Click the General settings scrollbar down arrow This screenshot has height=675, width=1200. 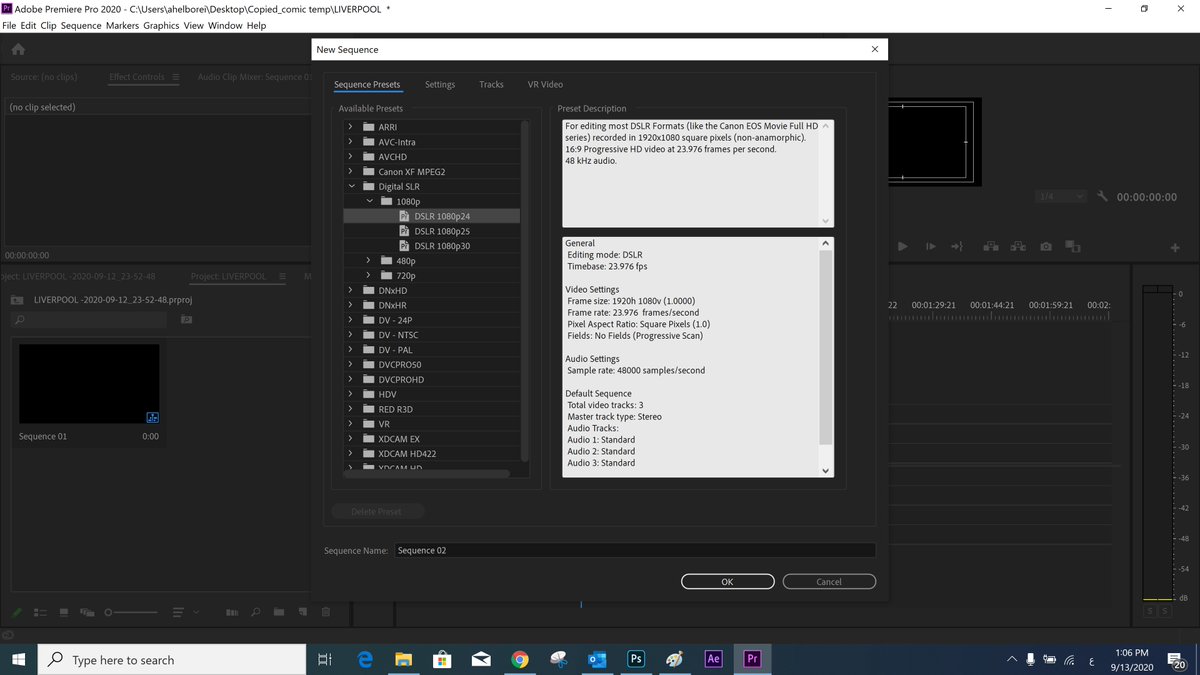pos(826,470)
